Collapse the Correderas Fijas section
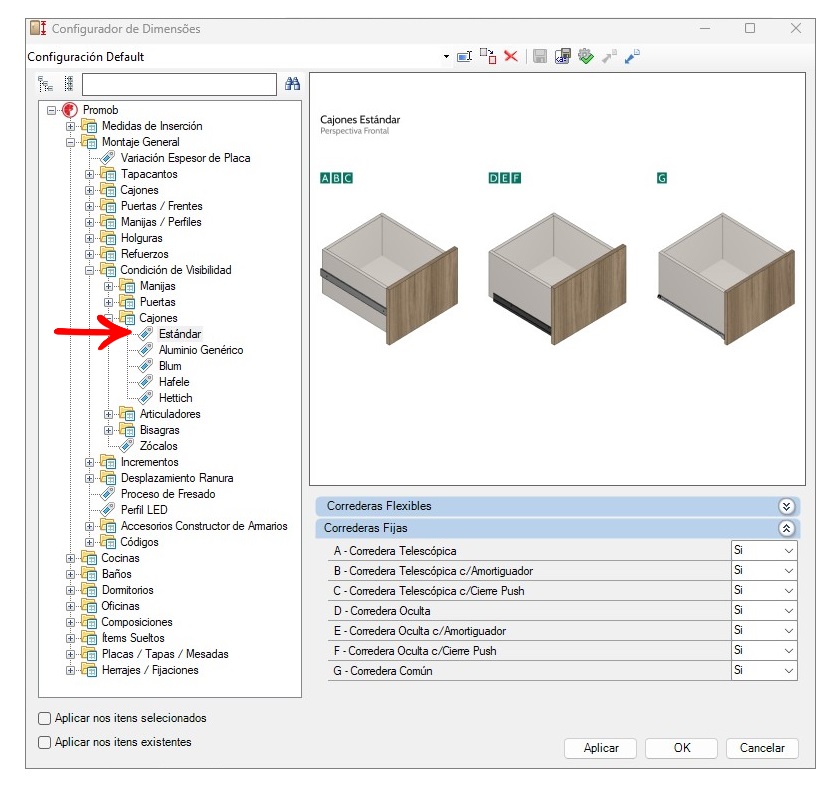This screenshot has height=787, width=831. pos(786,528)
